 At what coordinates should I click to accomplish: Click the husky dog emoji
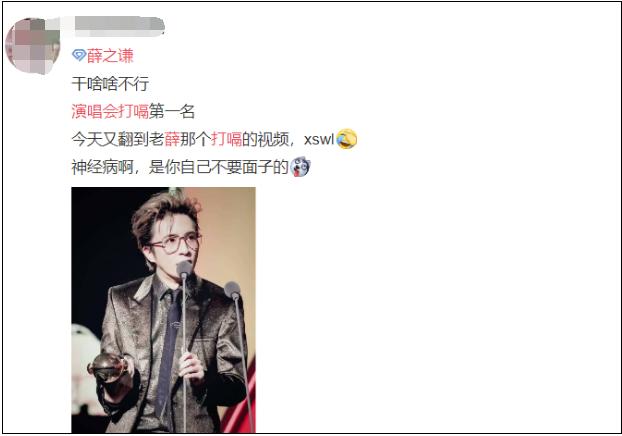point(300,167)
